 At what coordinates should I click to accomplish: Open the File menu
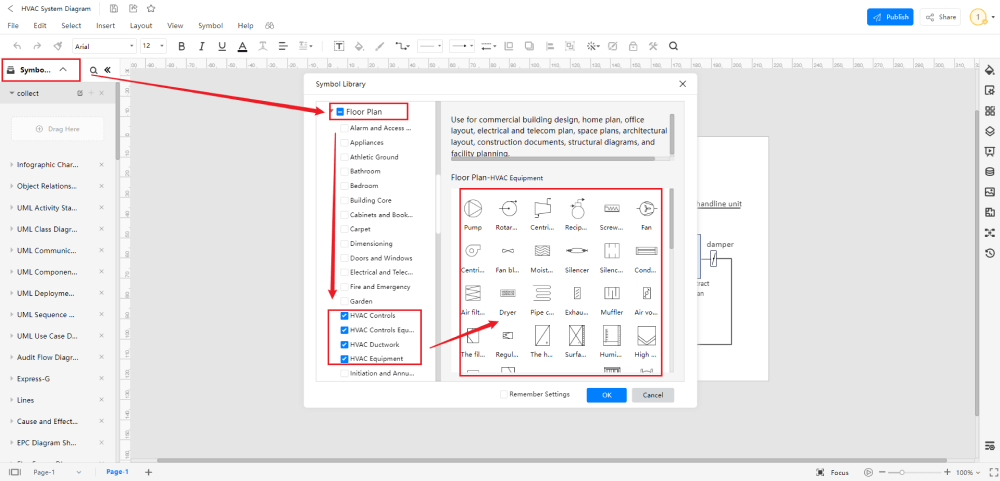click(13, 26)
